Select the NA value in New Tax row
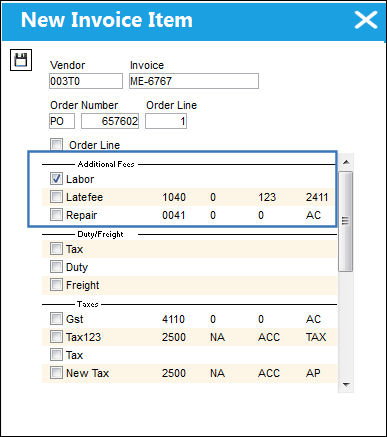Viewport: 387px width, 437px height. coord(218,373)
